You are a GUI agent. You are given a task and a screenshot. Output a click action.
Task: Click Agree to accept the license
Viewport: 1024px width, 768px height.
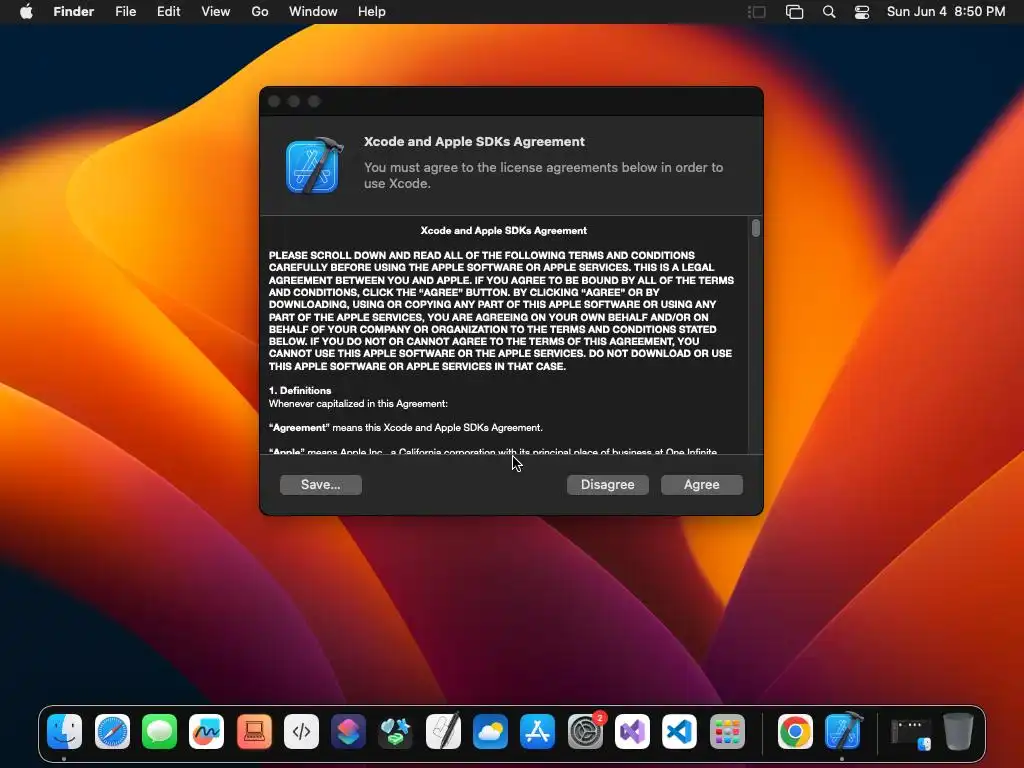click(701, 485)
